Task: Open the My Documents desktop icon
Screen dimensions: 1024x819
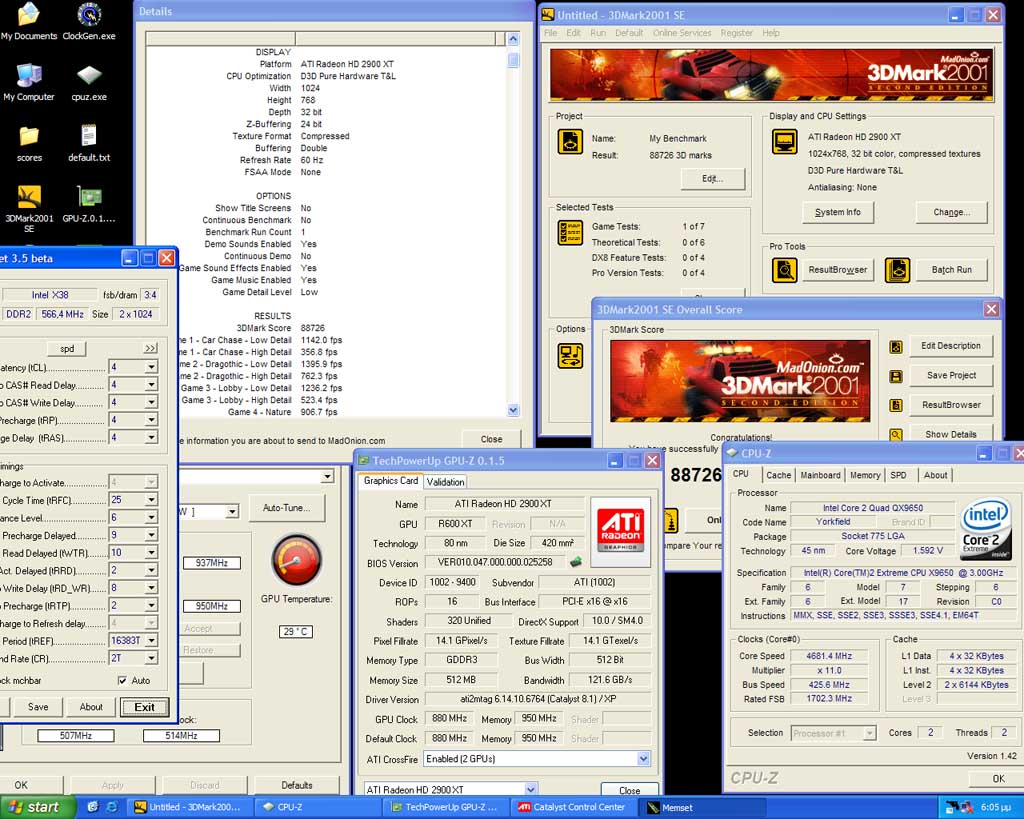Action: tap(29, 22)
